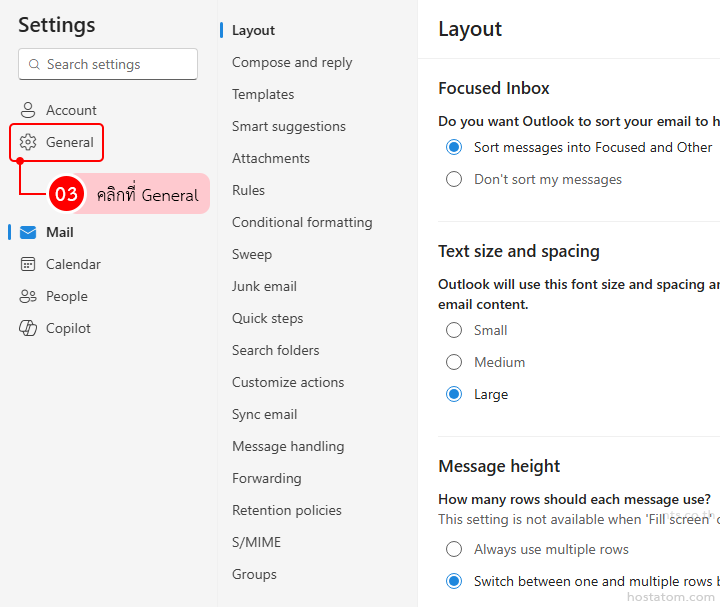Open Conditional formatting settings
Screen dimensions: 720x607
302,222
